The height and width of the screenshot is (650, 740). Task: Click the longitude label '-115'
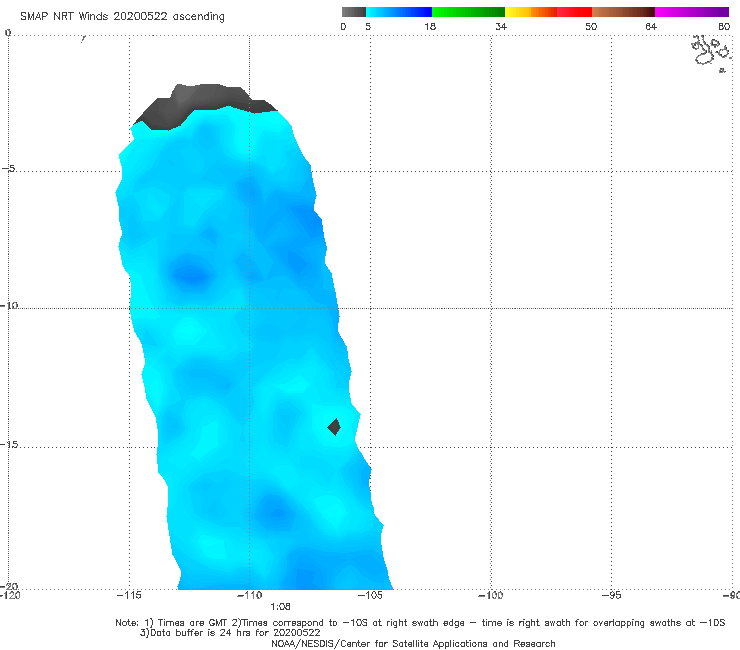coord(129,595)
